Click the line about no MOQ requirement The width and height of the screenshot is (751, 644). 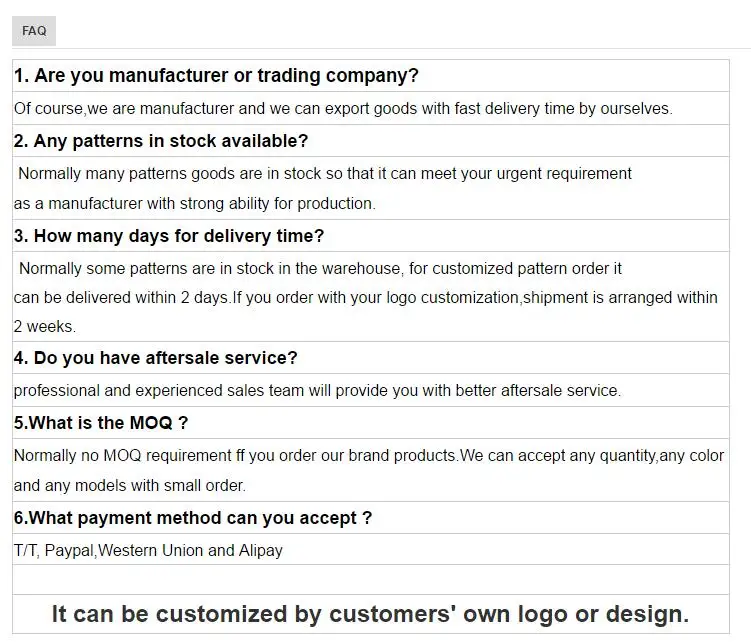tap(369, 455)
